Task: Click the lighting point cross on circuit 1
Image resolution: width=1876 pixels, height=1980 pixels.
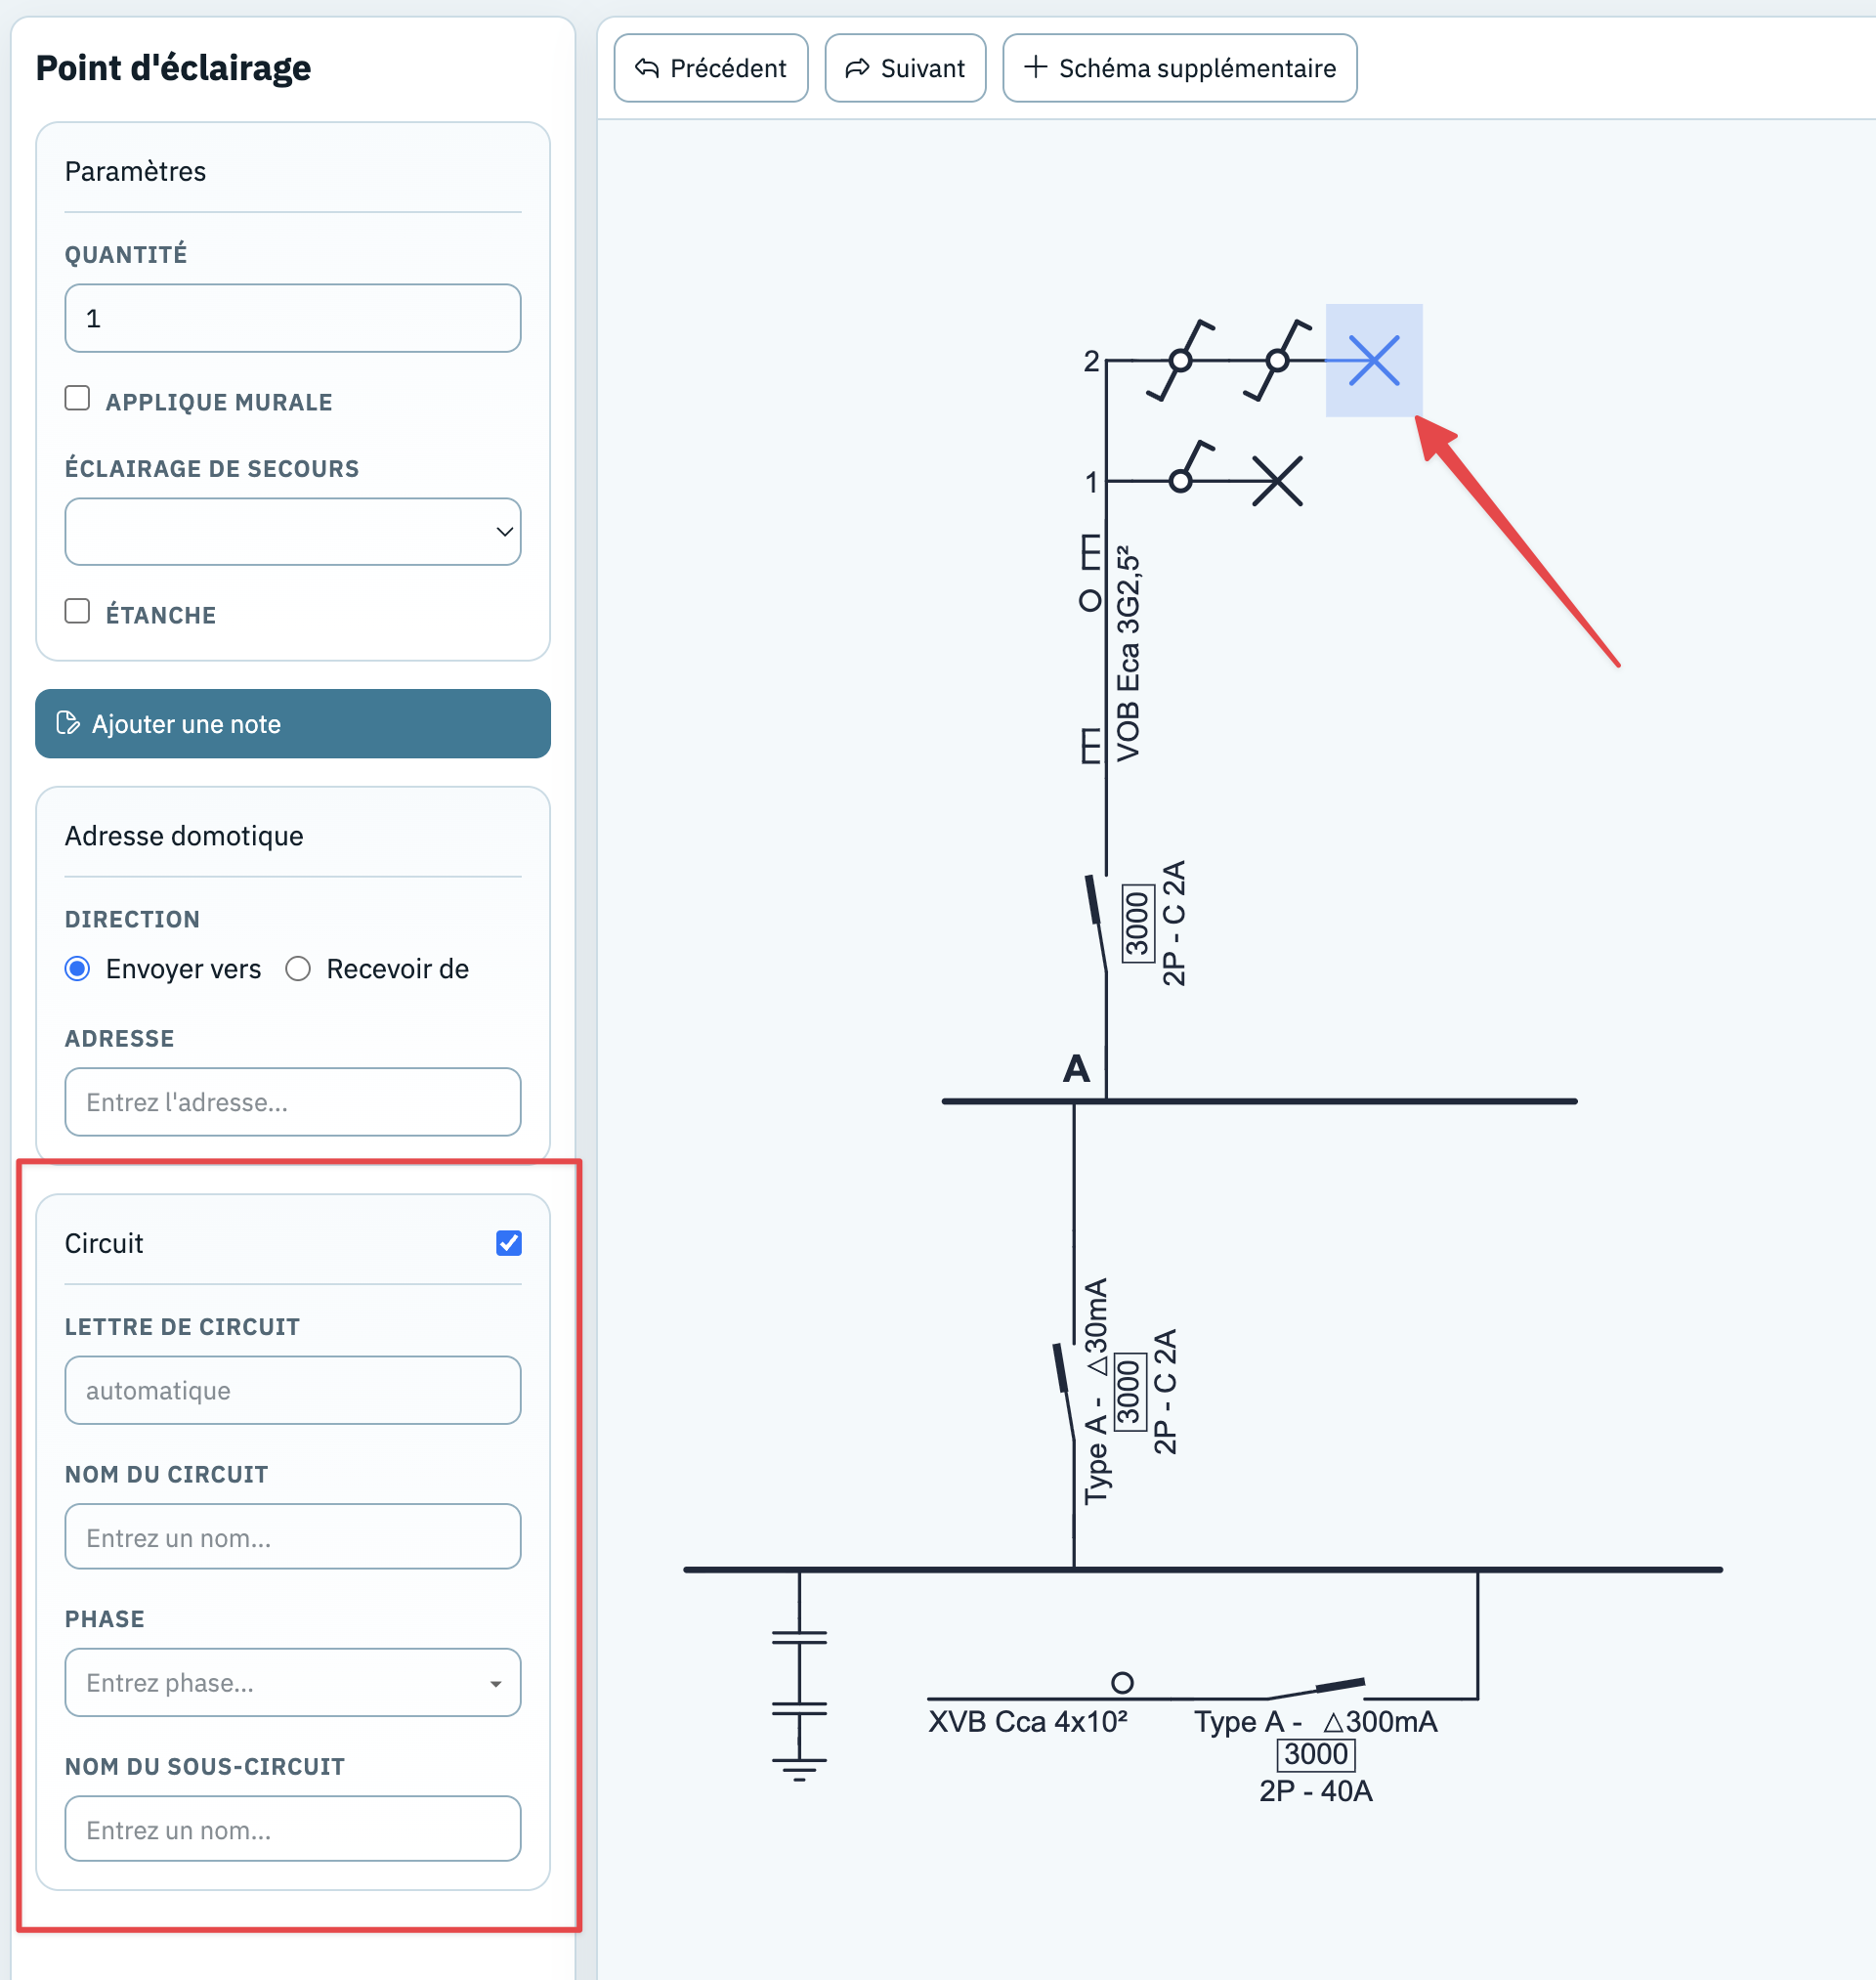Action: [x=1277, y=481]
